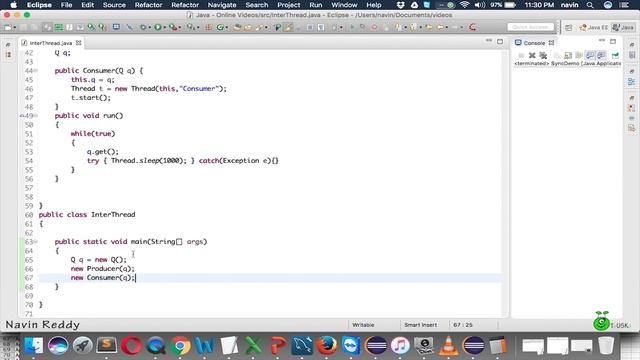Viewport: 640px width, 360px height.
Task: Open the Back navigation history dropdown
Action: tap(447, 27)
